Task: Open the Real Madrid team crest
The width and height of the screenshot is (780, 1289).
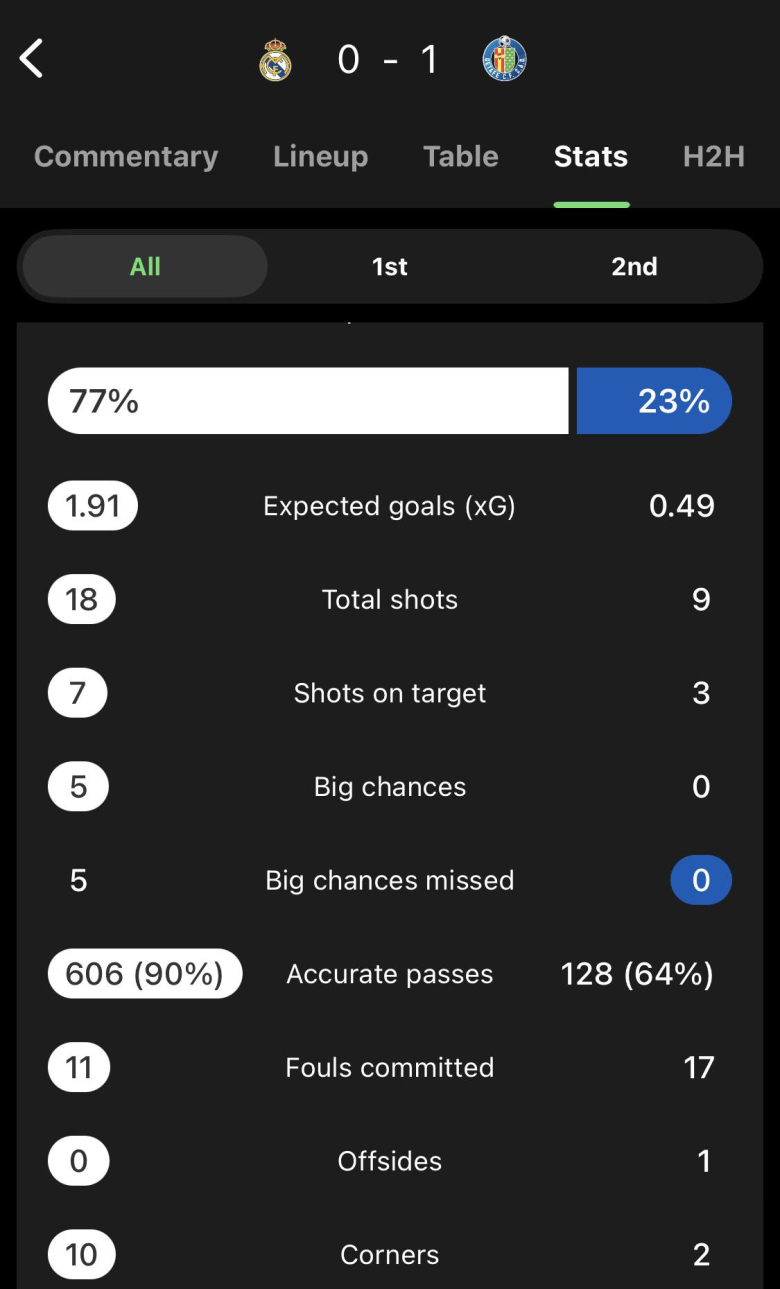Action: point(275,60)
